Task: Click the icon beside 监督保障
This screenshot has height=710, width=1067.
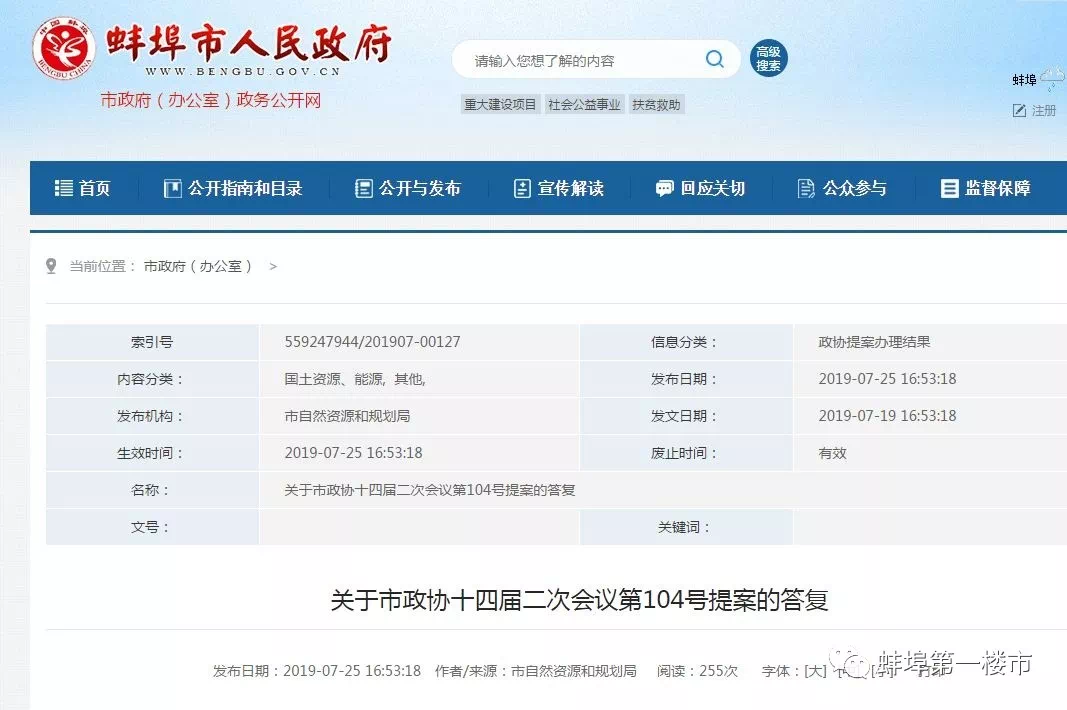Action: coord(949,189)
